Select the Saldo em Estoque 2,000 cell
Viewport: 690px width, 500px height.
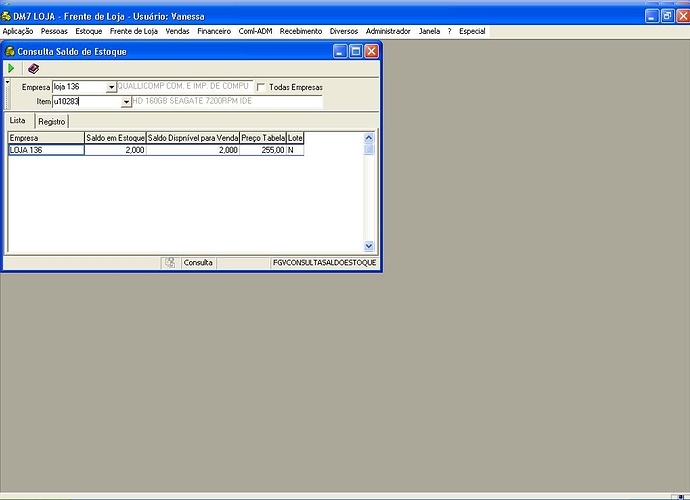pos(115,150)
